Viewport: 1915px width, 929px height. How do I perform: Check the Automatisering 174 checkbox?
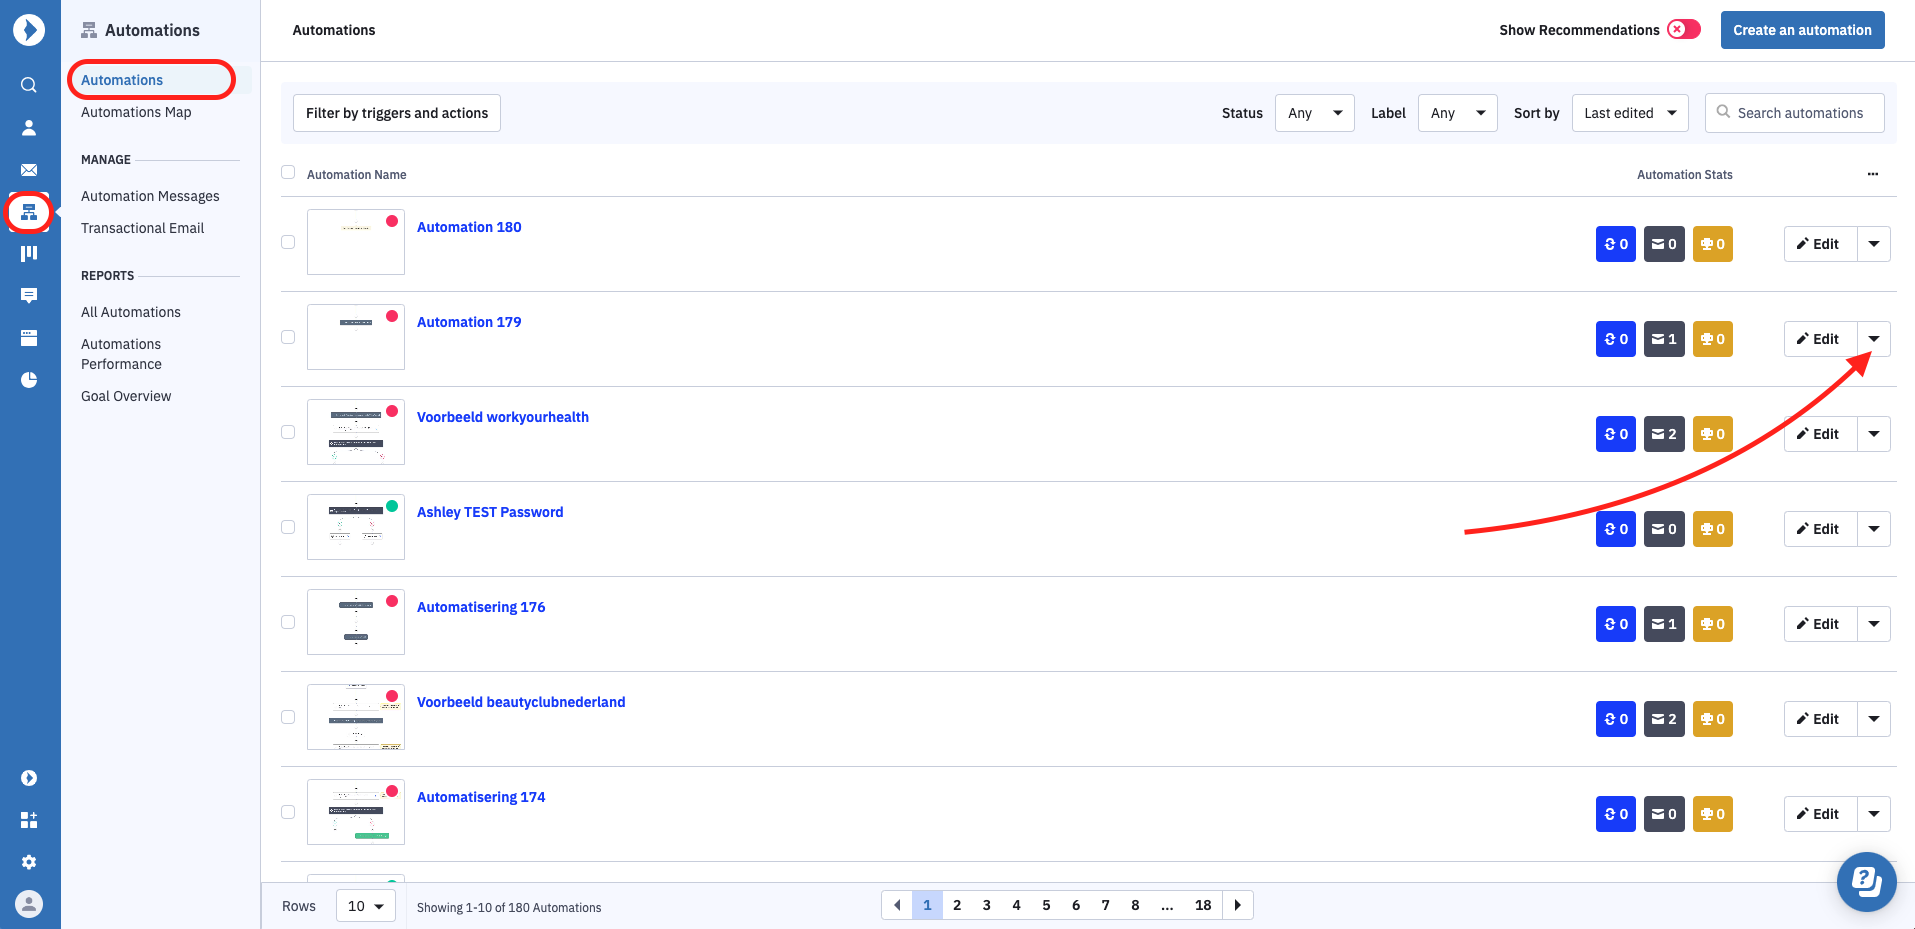(x=288, y=812)
